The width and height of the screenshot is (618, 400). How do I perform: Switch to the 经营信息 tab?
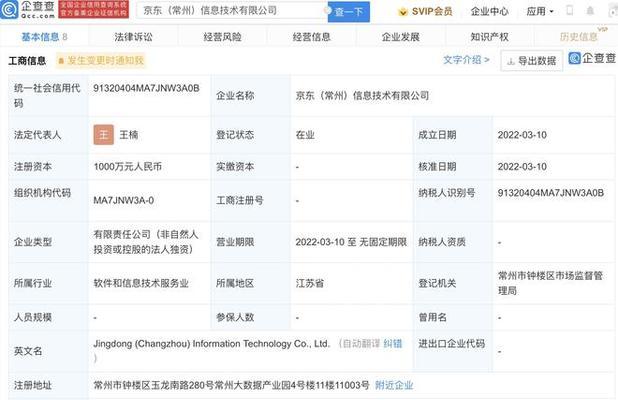pyautogui.click(x=311, y=37)
